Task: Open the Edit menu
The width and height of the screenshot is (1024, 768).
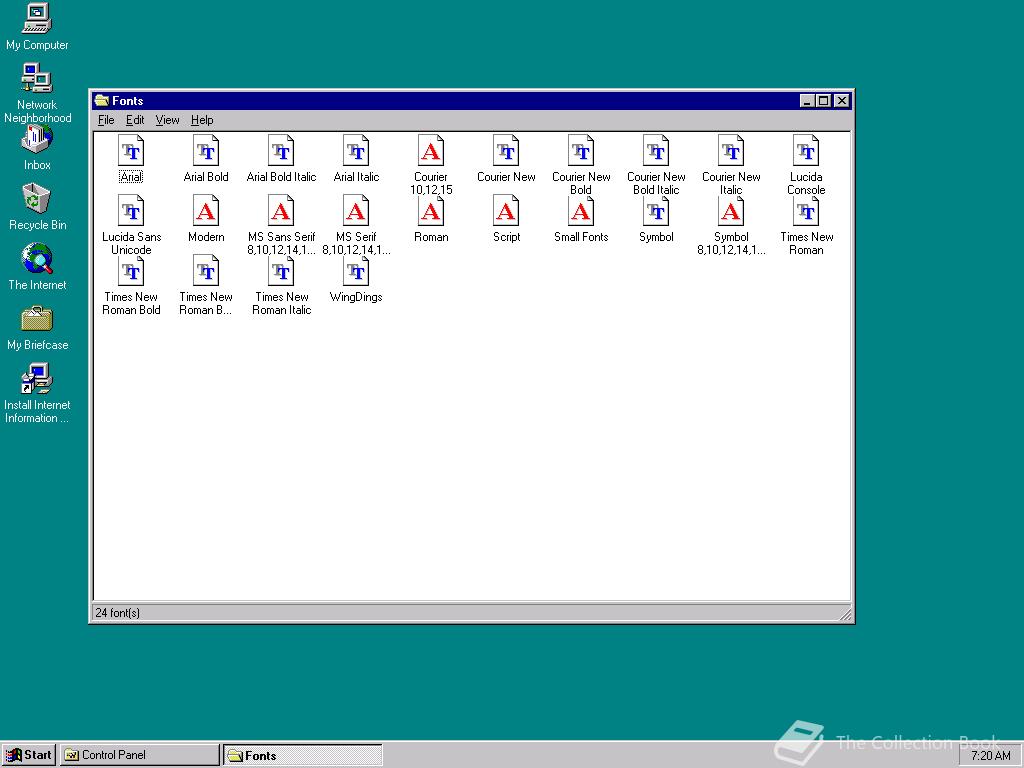Action: (x=135, y=120)
